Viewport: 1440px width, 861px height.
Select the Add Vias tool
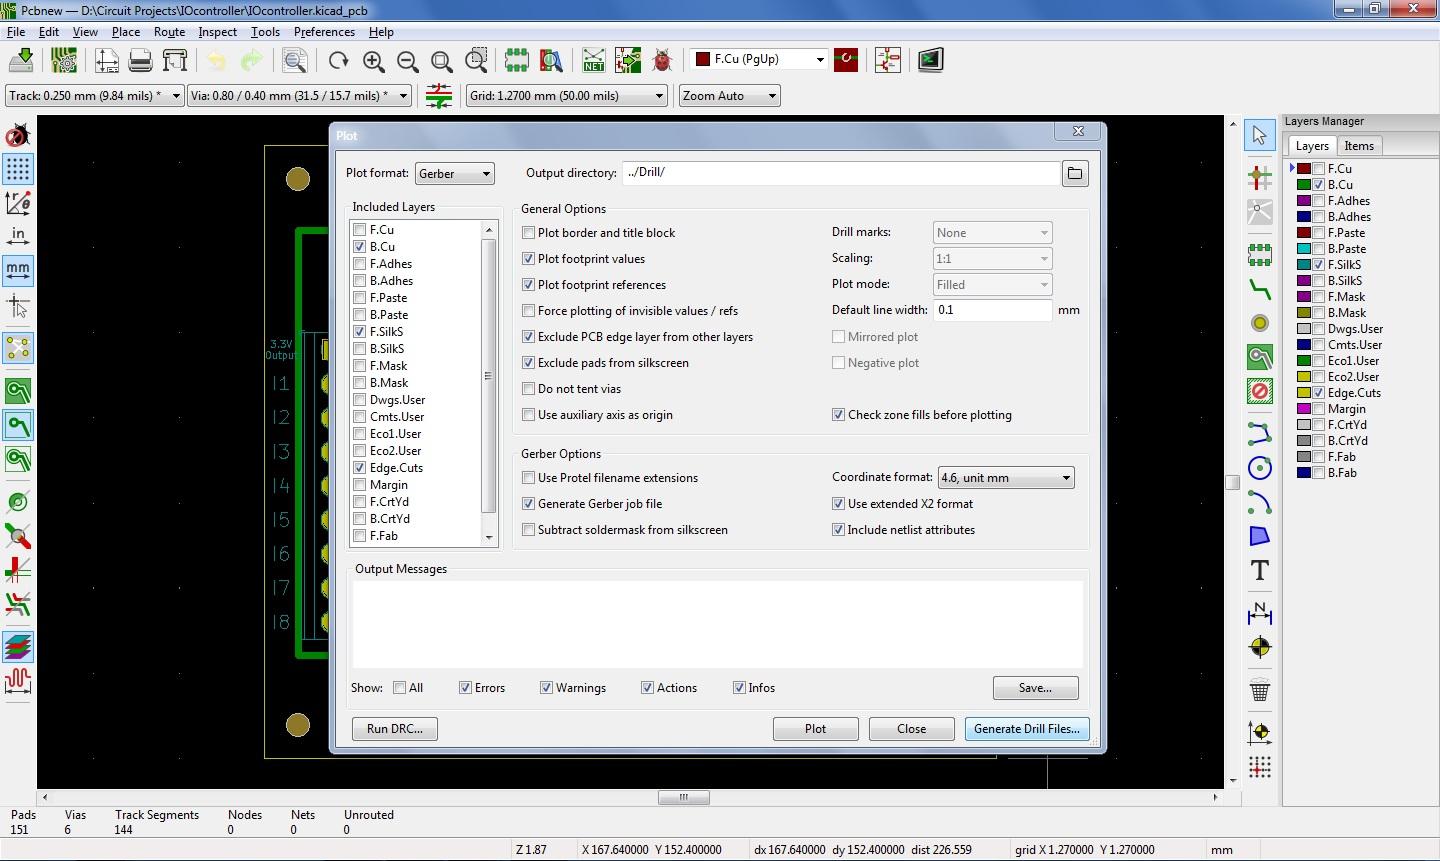1260,323
